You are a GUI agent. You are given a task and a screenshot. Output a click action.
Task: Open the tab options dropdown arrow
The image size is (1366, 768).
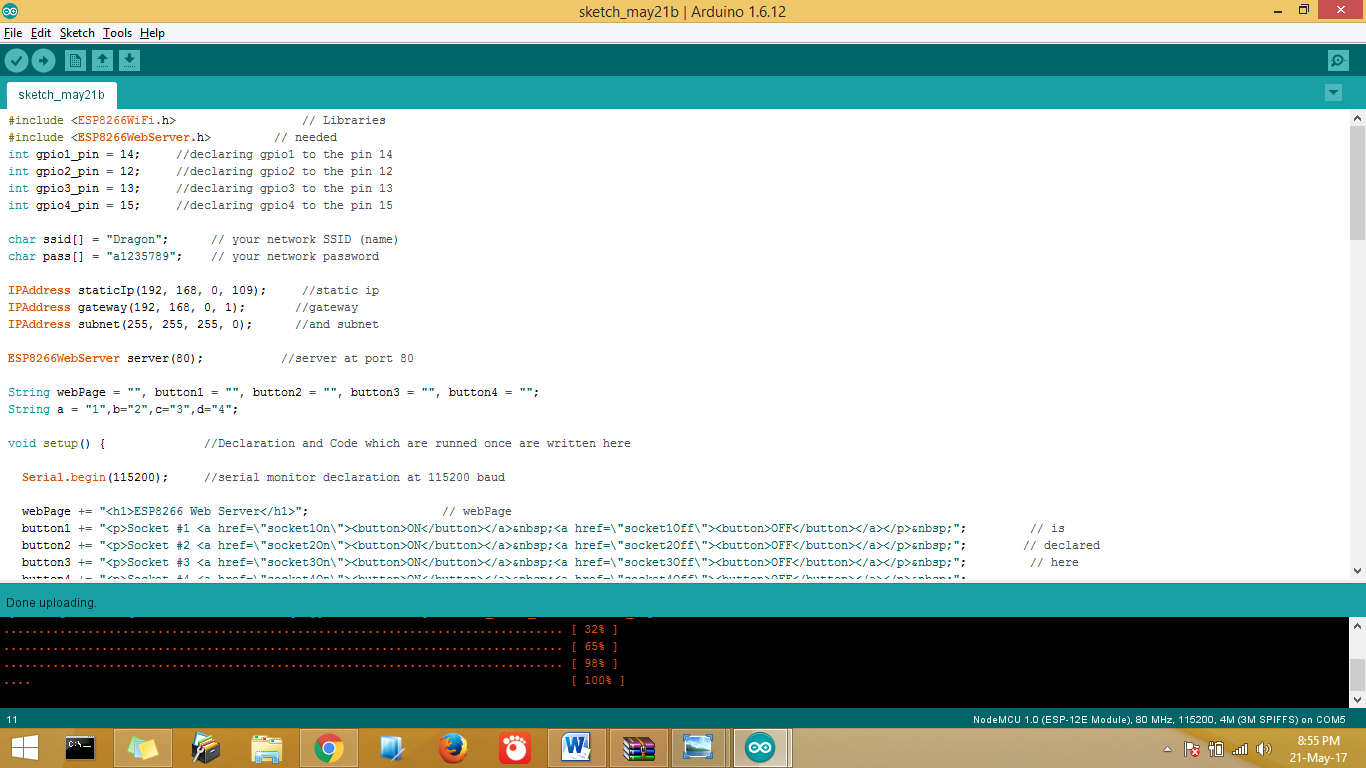[1333, 93]
